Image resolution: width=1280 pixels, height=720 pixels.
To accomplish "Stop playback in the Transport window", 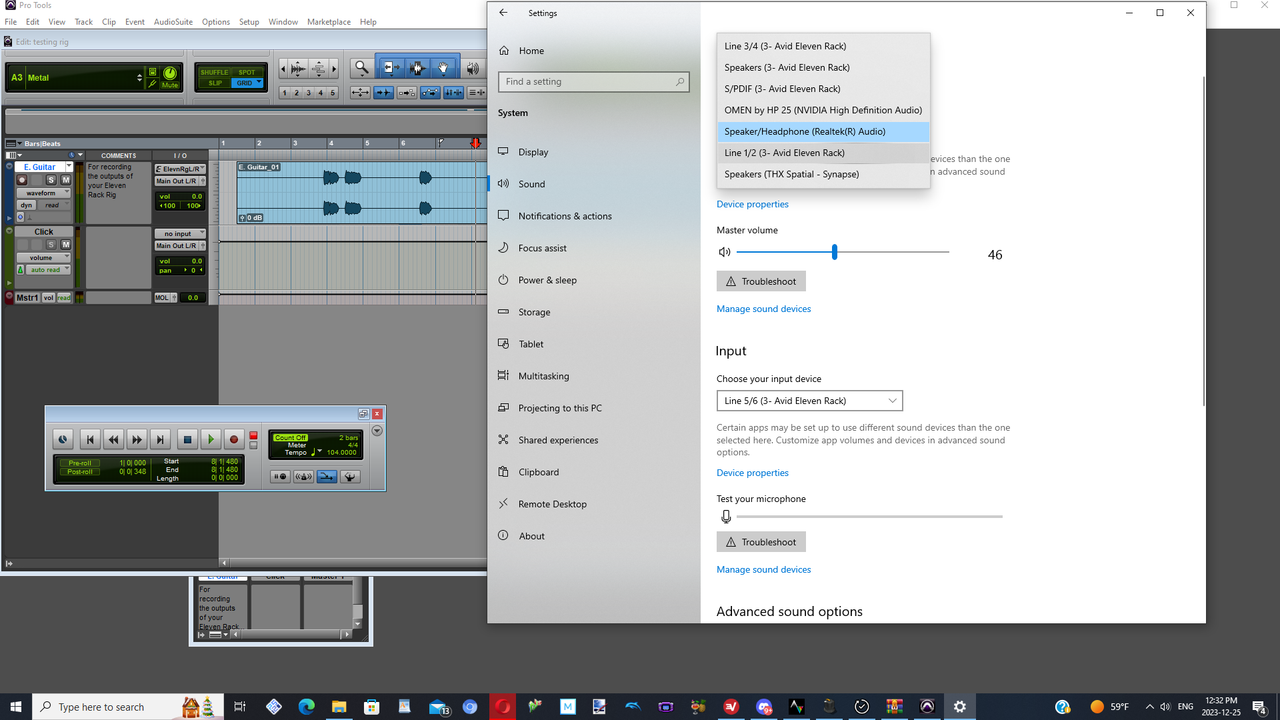I will pyautogui.click(x=187, y=439).
